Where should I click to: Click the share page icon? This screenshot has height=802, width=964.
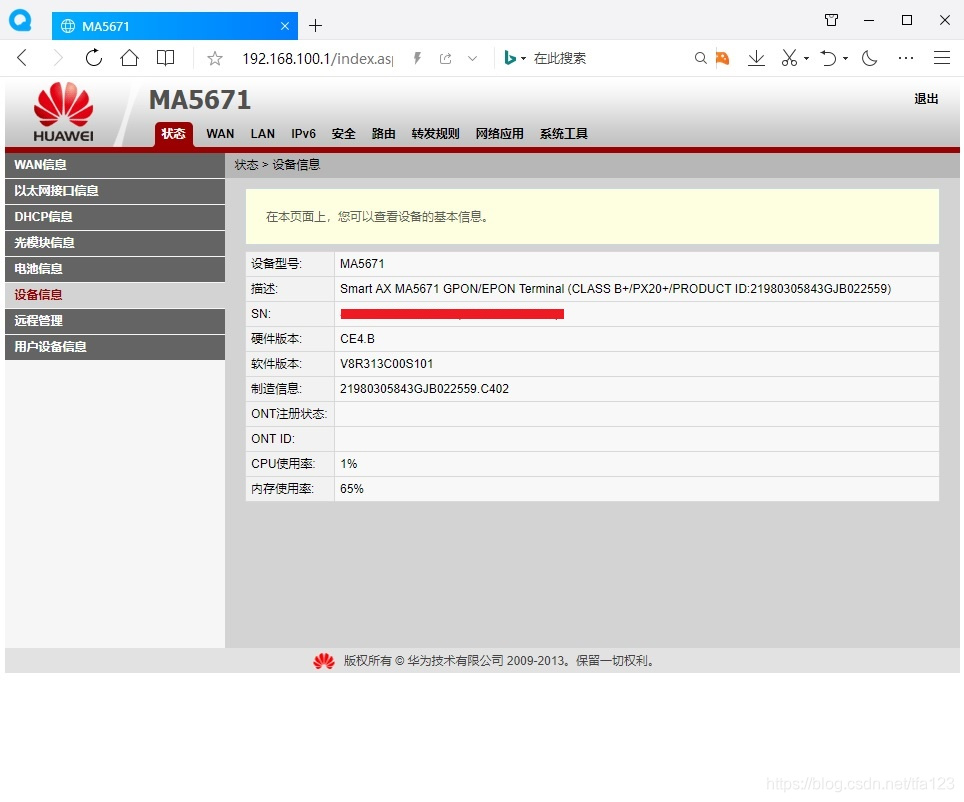pos(446,58)
